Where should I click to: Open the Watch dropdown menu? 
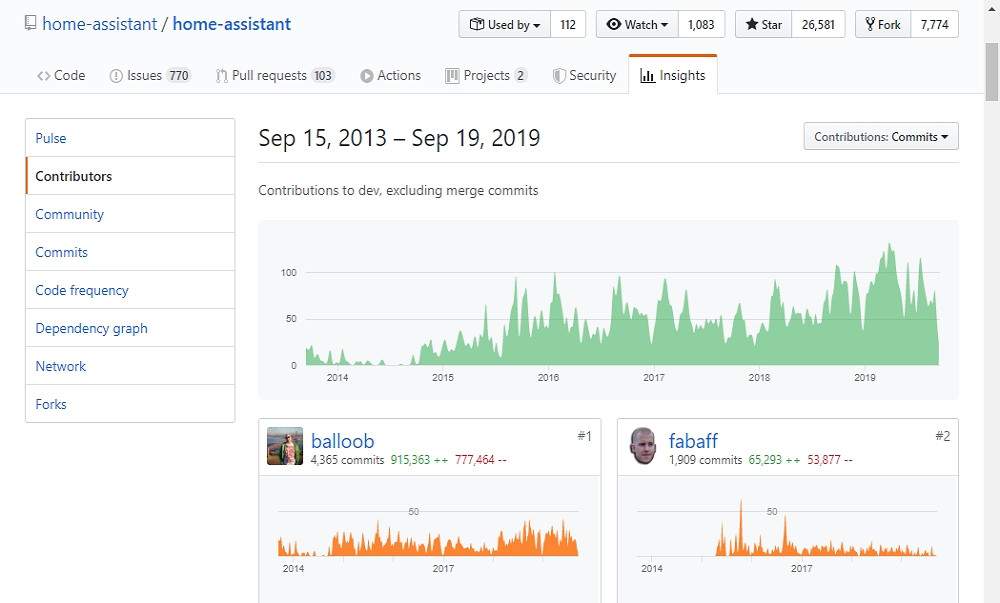point(637,24)
